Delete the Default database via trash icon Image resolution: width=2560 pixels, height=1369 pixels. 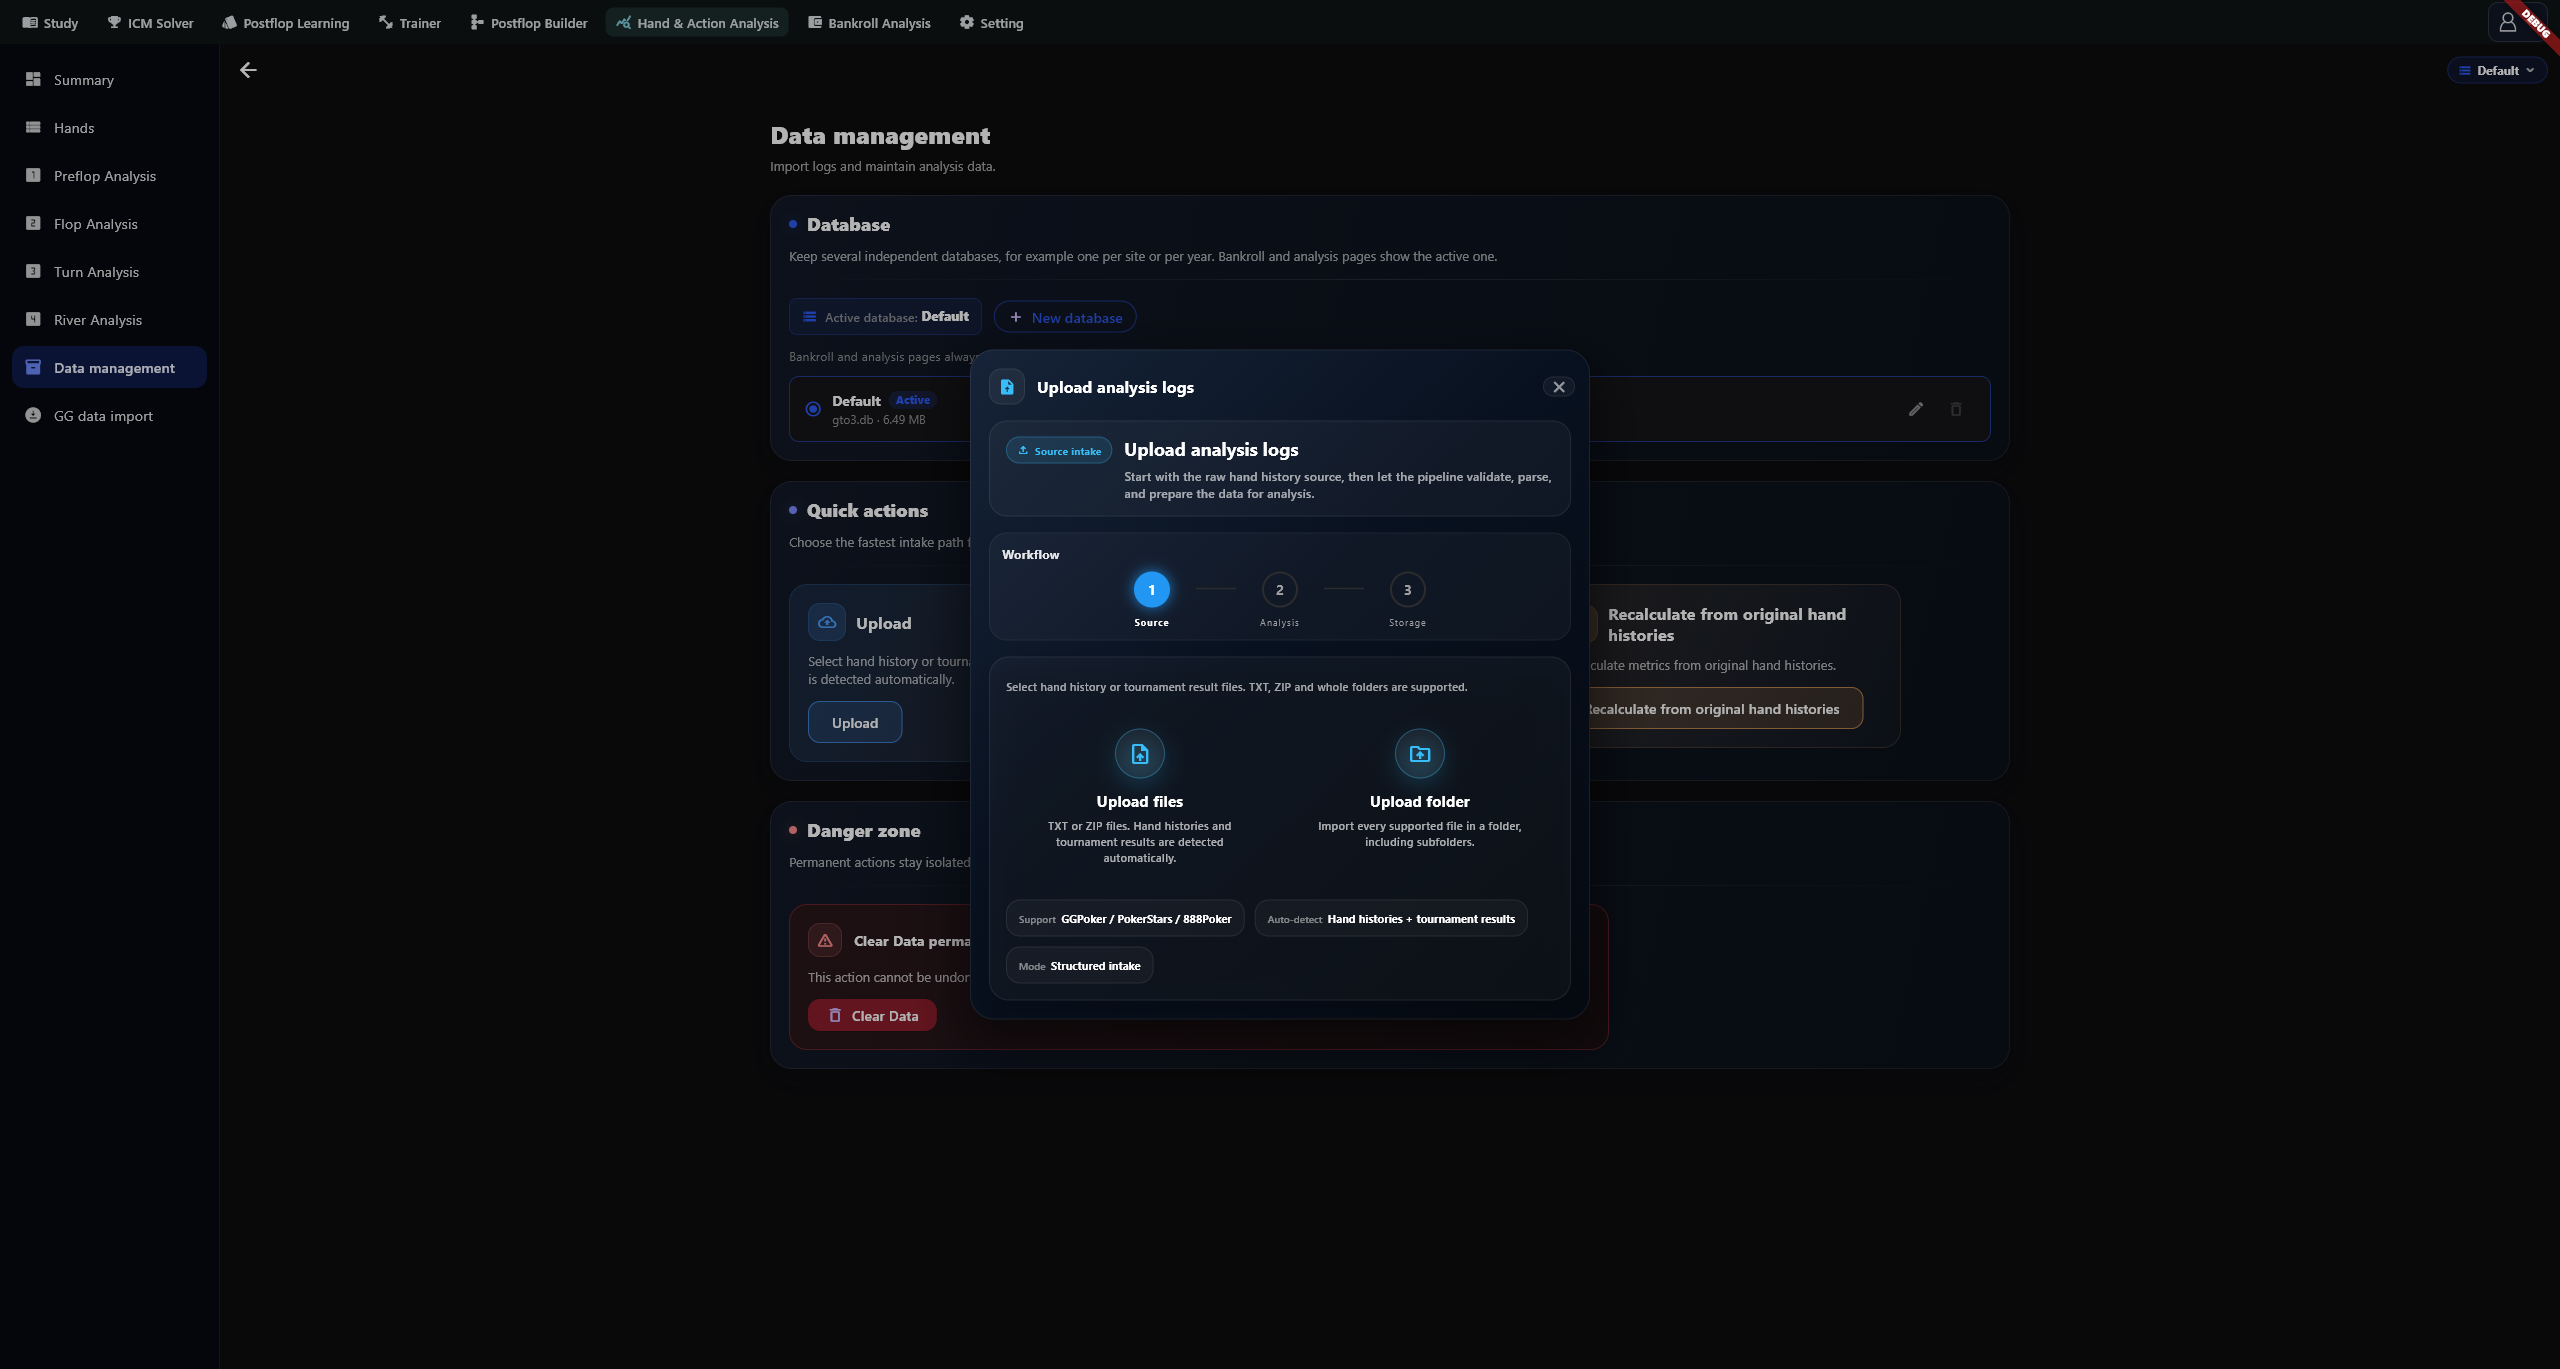[1956, 409]
